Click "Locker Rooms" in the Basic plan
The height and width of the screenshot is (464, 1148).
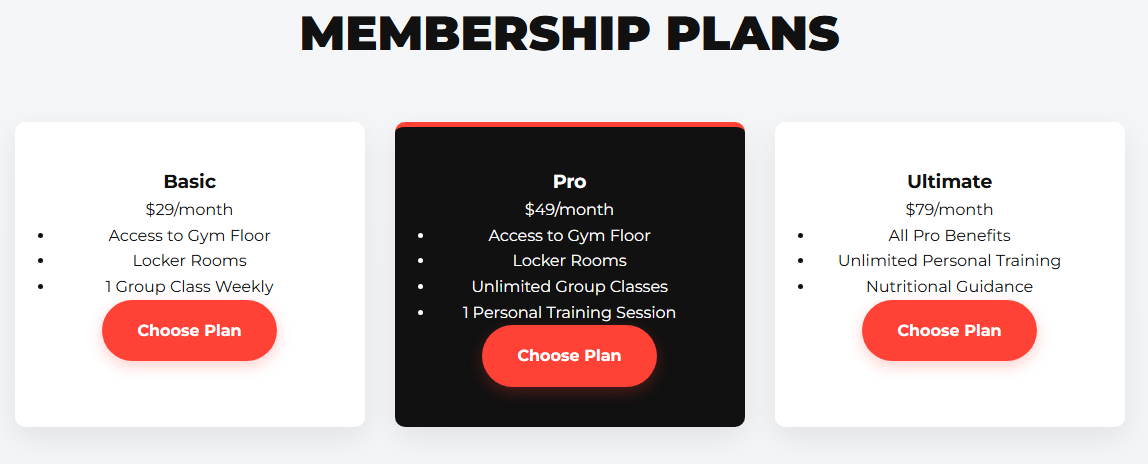[x=189, y=260]
